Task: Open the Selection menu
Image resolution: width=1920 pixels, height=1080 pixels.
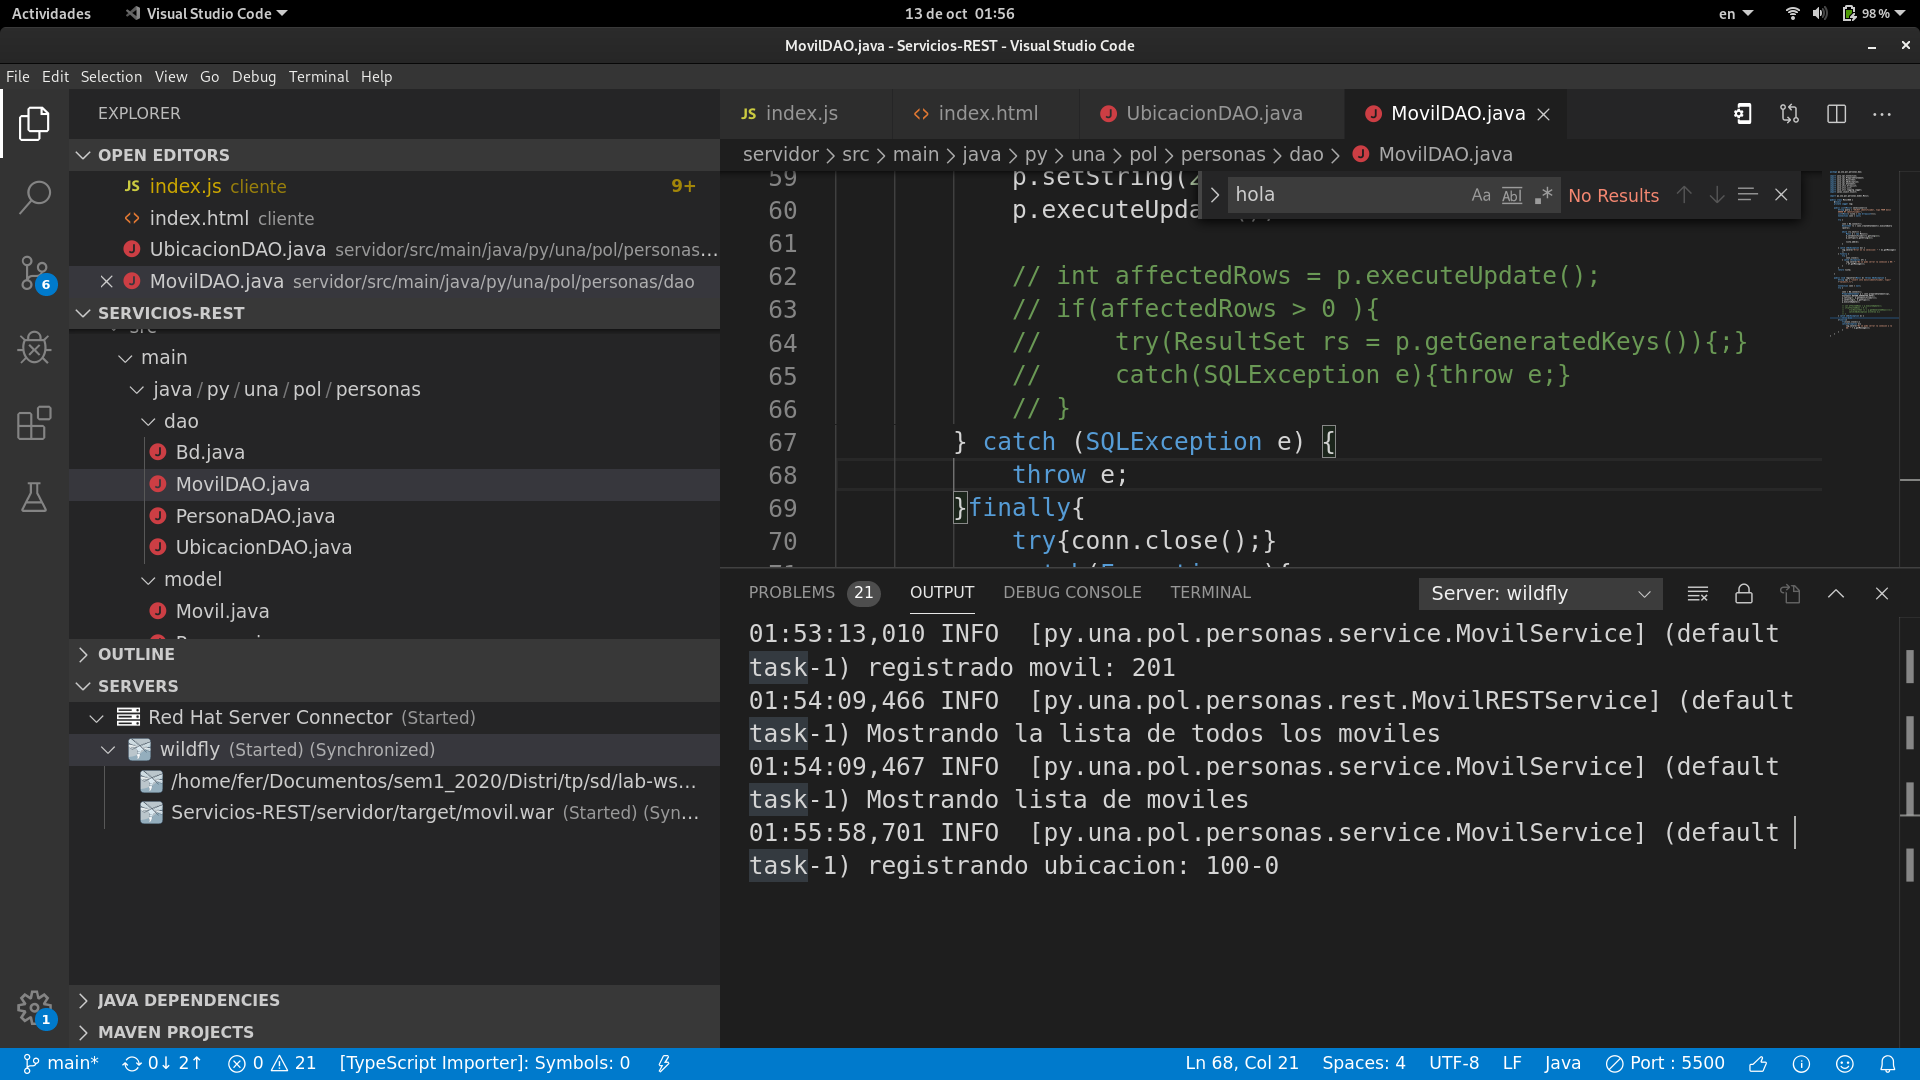Action: coord(111,77)
